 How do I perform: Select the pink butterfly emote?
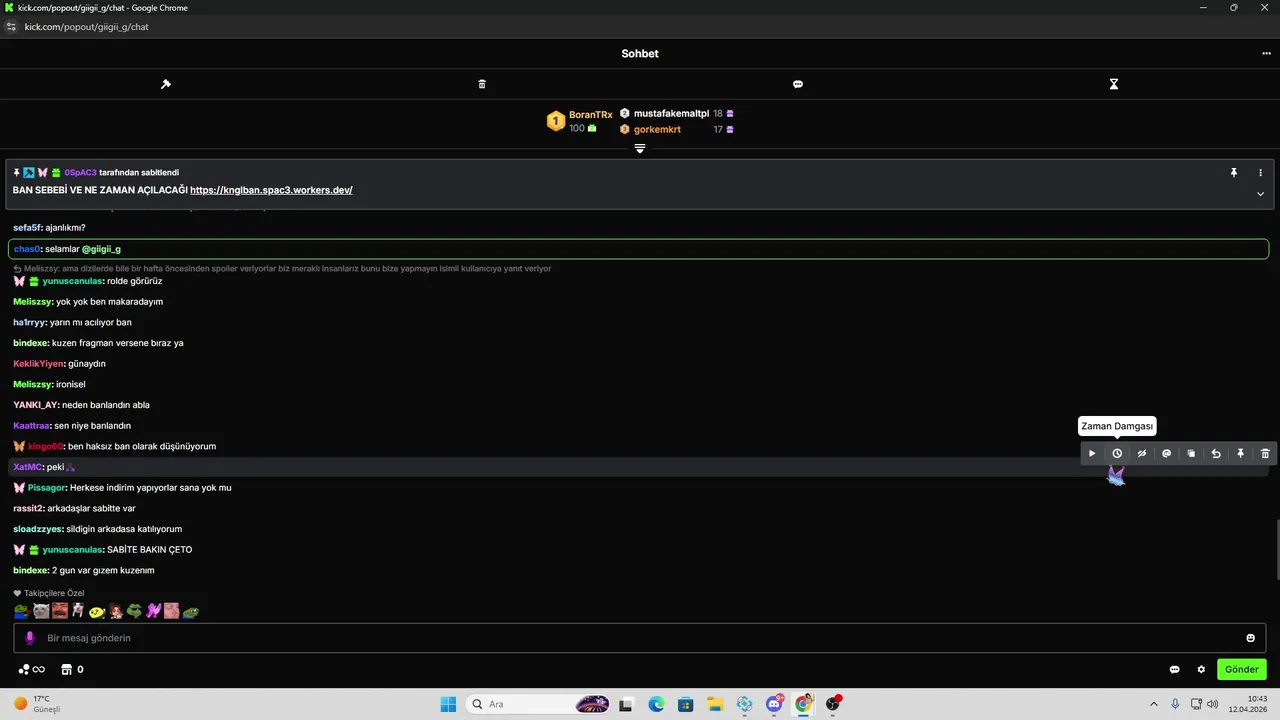154,611
